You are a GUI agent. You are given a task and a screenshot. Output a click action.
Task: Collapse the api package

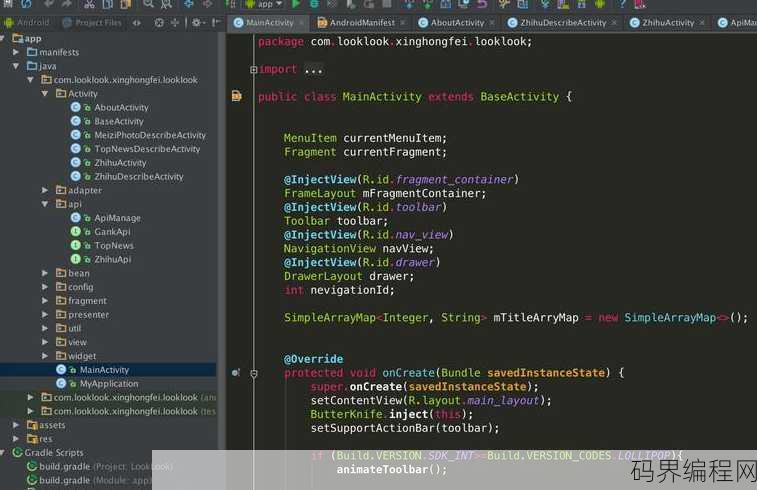[45, 204]
